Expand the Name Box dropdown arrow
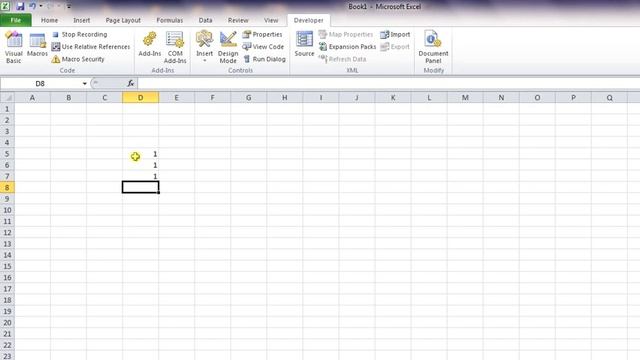This screenshot has width=640, height=360. tap(84, 83)
